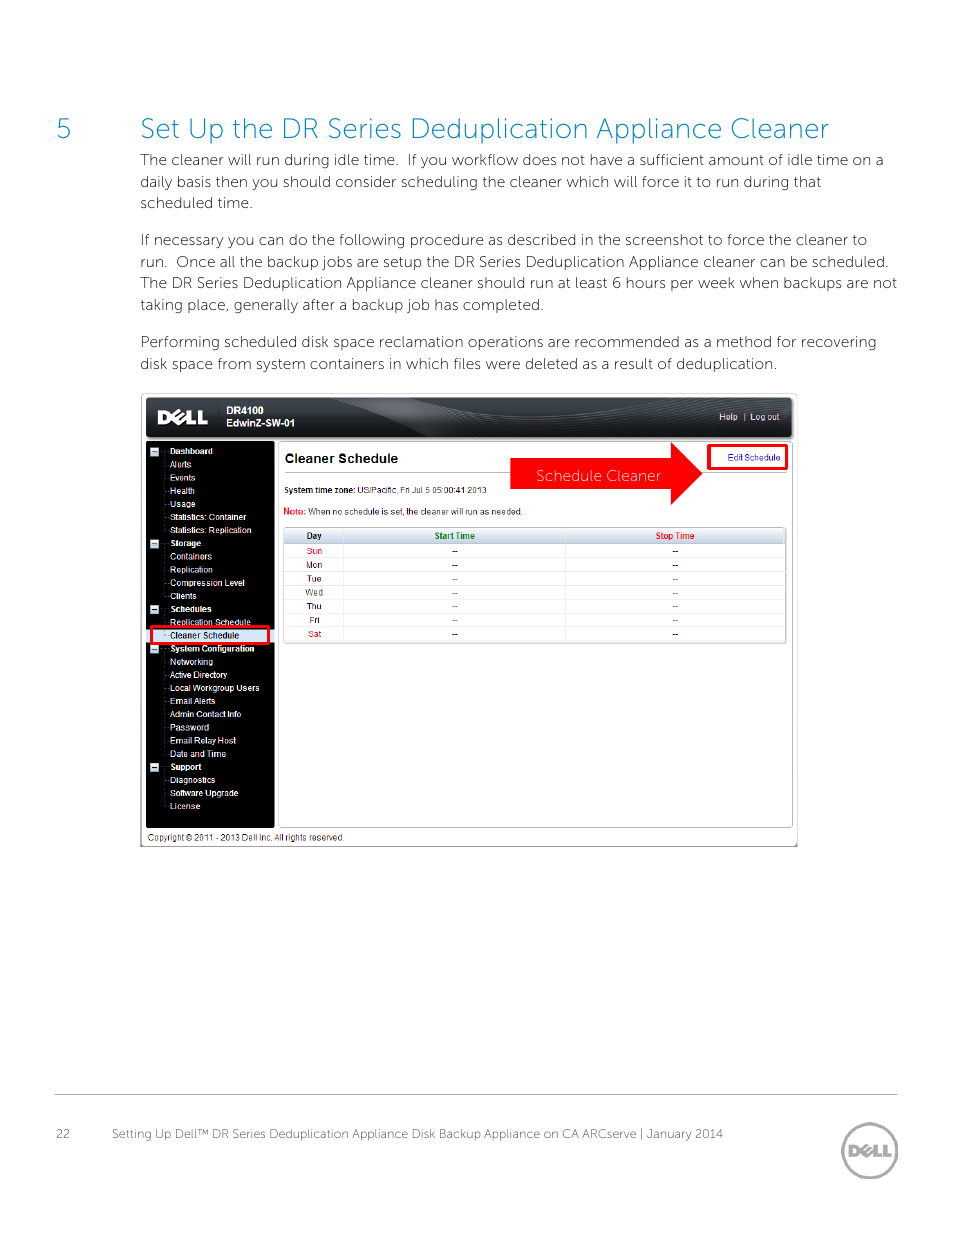Select Events in the sidebar
954x1235 pixels.
(182, 478)
